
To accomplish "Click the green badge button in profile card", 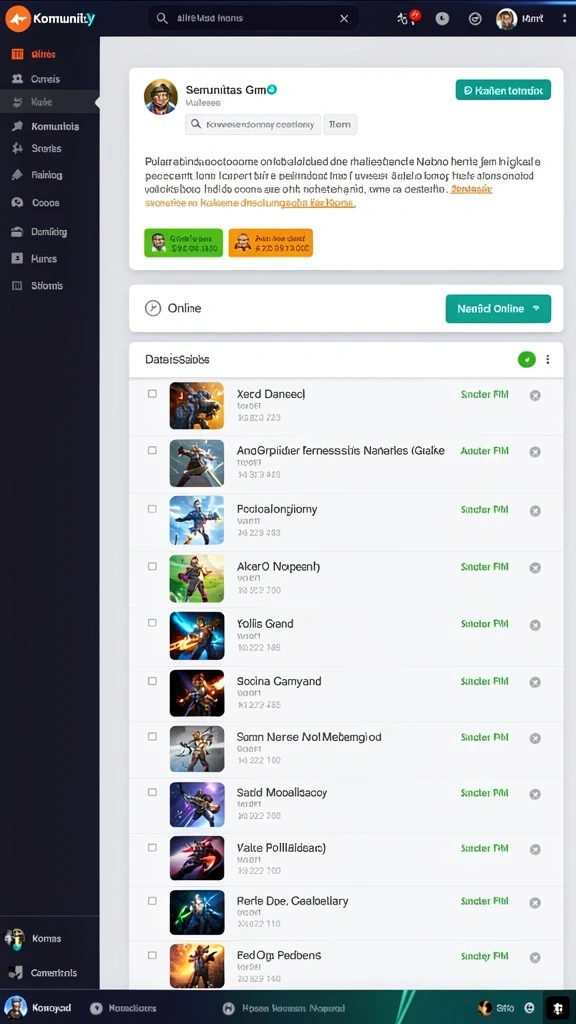I will click(184, 242).
